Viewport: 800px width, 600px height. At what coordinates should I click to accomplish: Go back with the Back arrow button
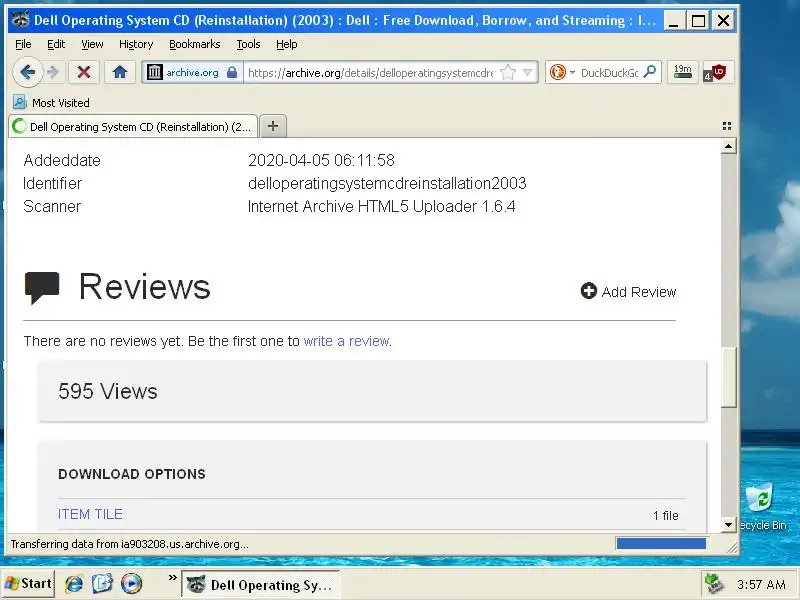(x=28, y=72)
